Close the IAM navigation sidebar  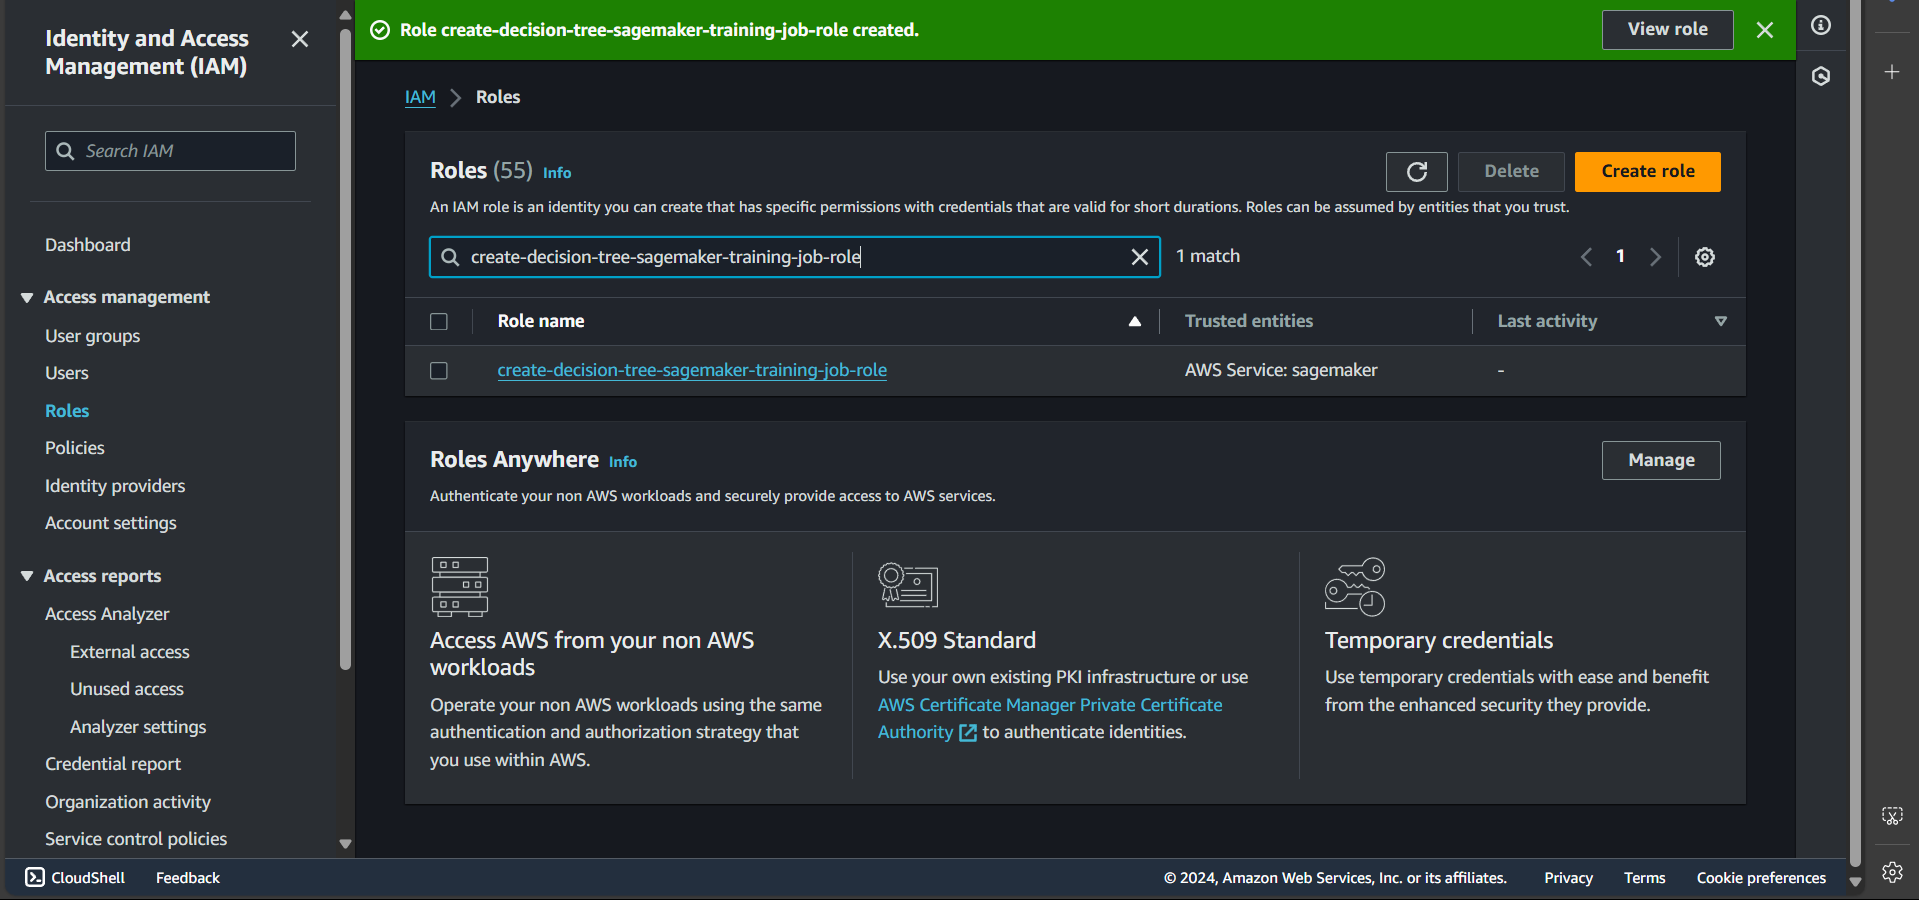click(x=299, y=39)
